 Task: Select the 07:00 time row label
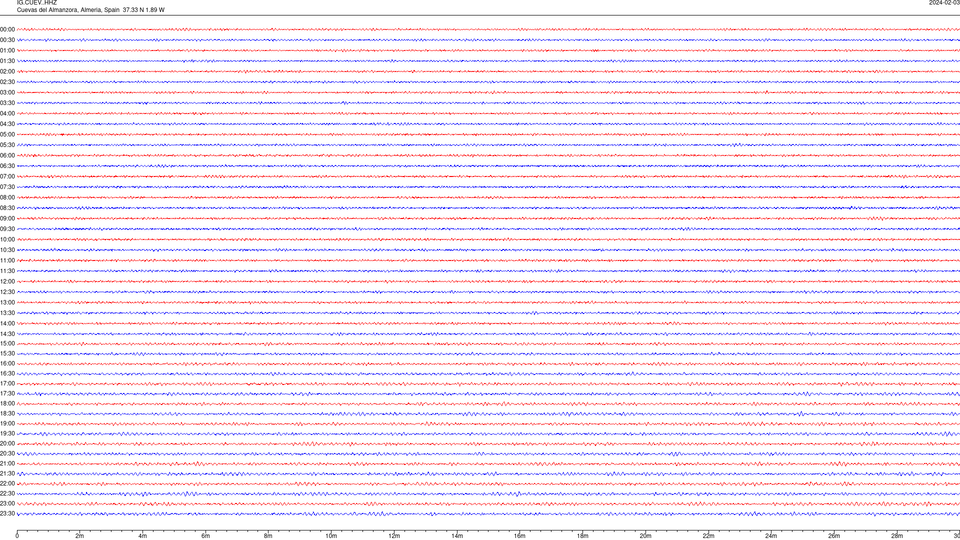(x=7, y=177)
